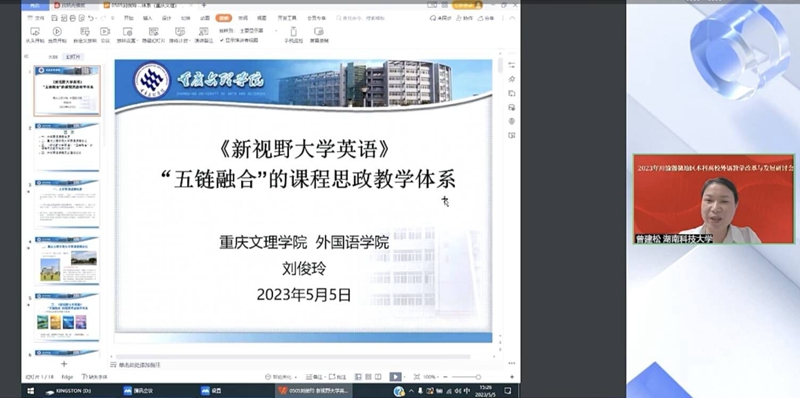Start slideshow from current slide (当页开始)

point(57,35)
